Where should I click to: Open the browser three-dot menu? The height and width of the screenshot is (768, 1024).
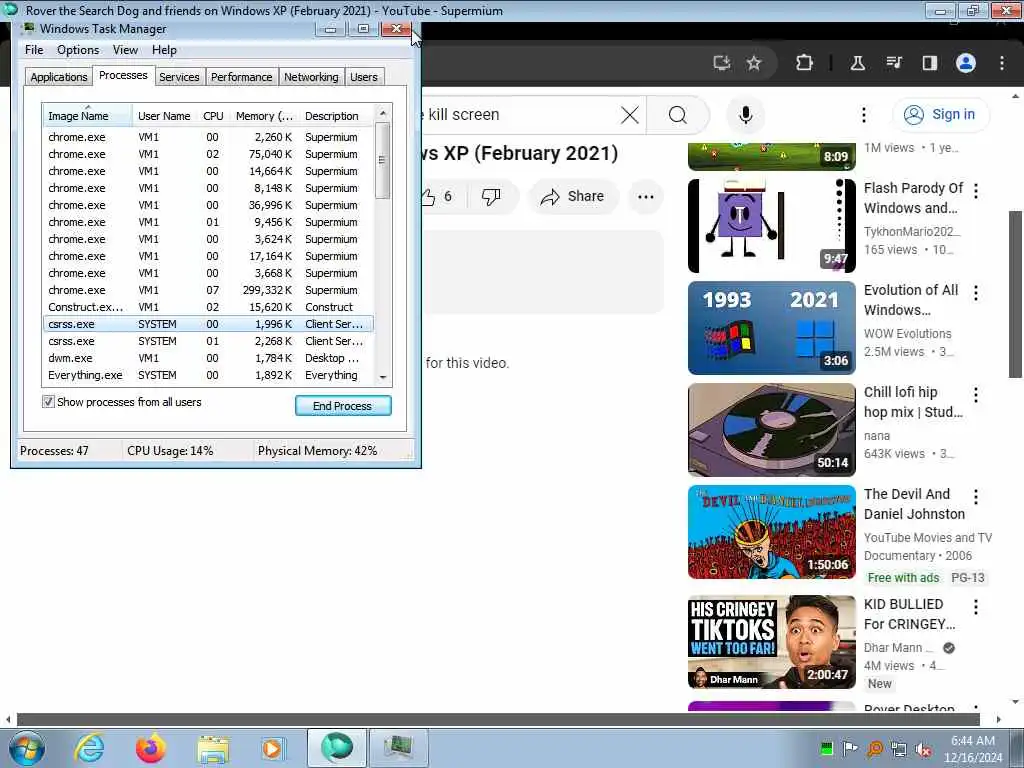coord(1002,63)
